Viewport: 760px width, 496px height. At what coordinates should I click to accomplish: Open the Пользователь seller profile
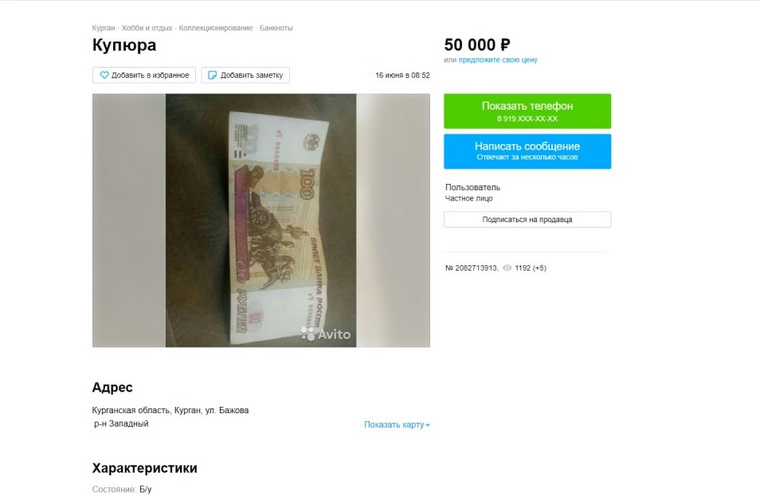pos(473,187)
